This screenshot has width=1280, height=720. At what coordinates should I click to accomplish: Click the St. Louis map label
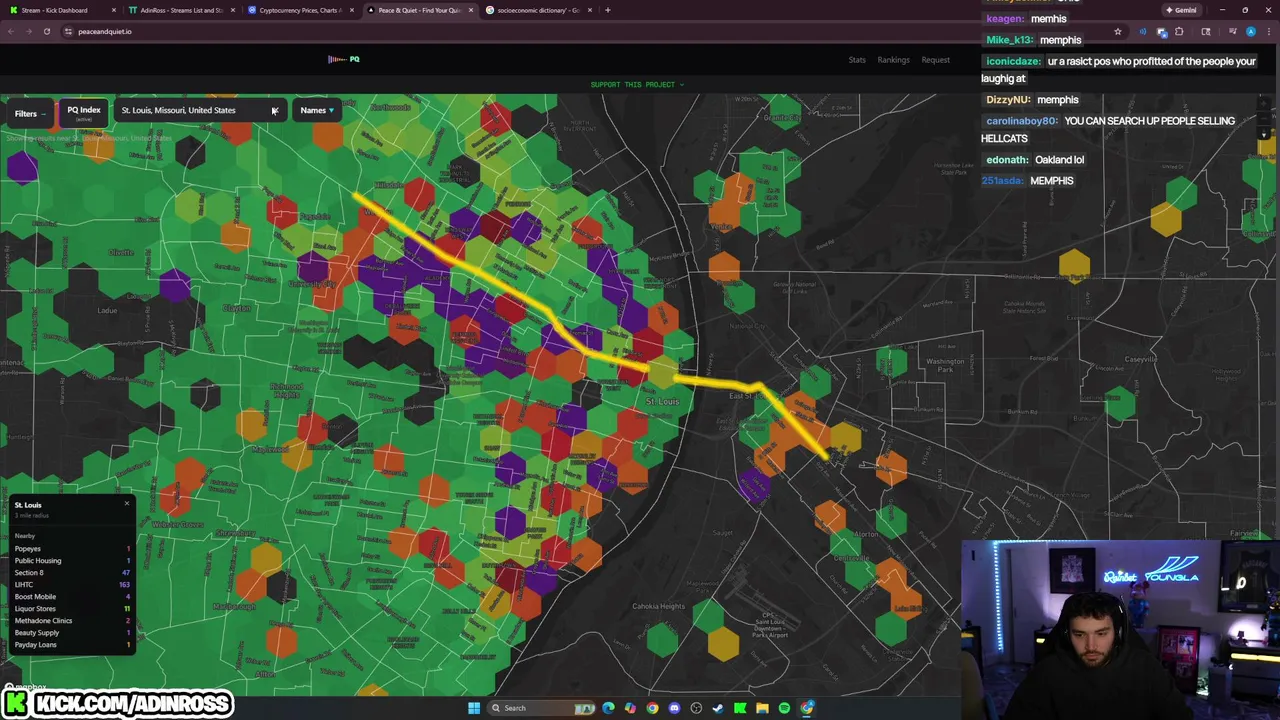(662, 401)
